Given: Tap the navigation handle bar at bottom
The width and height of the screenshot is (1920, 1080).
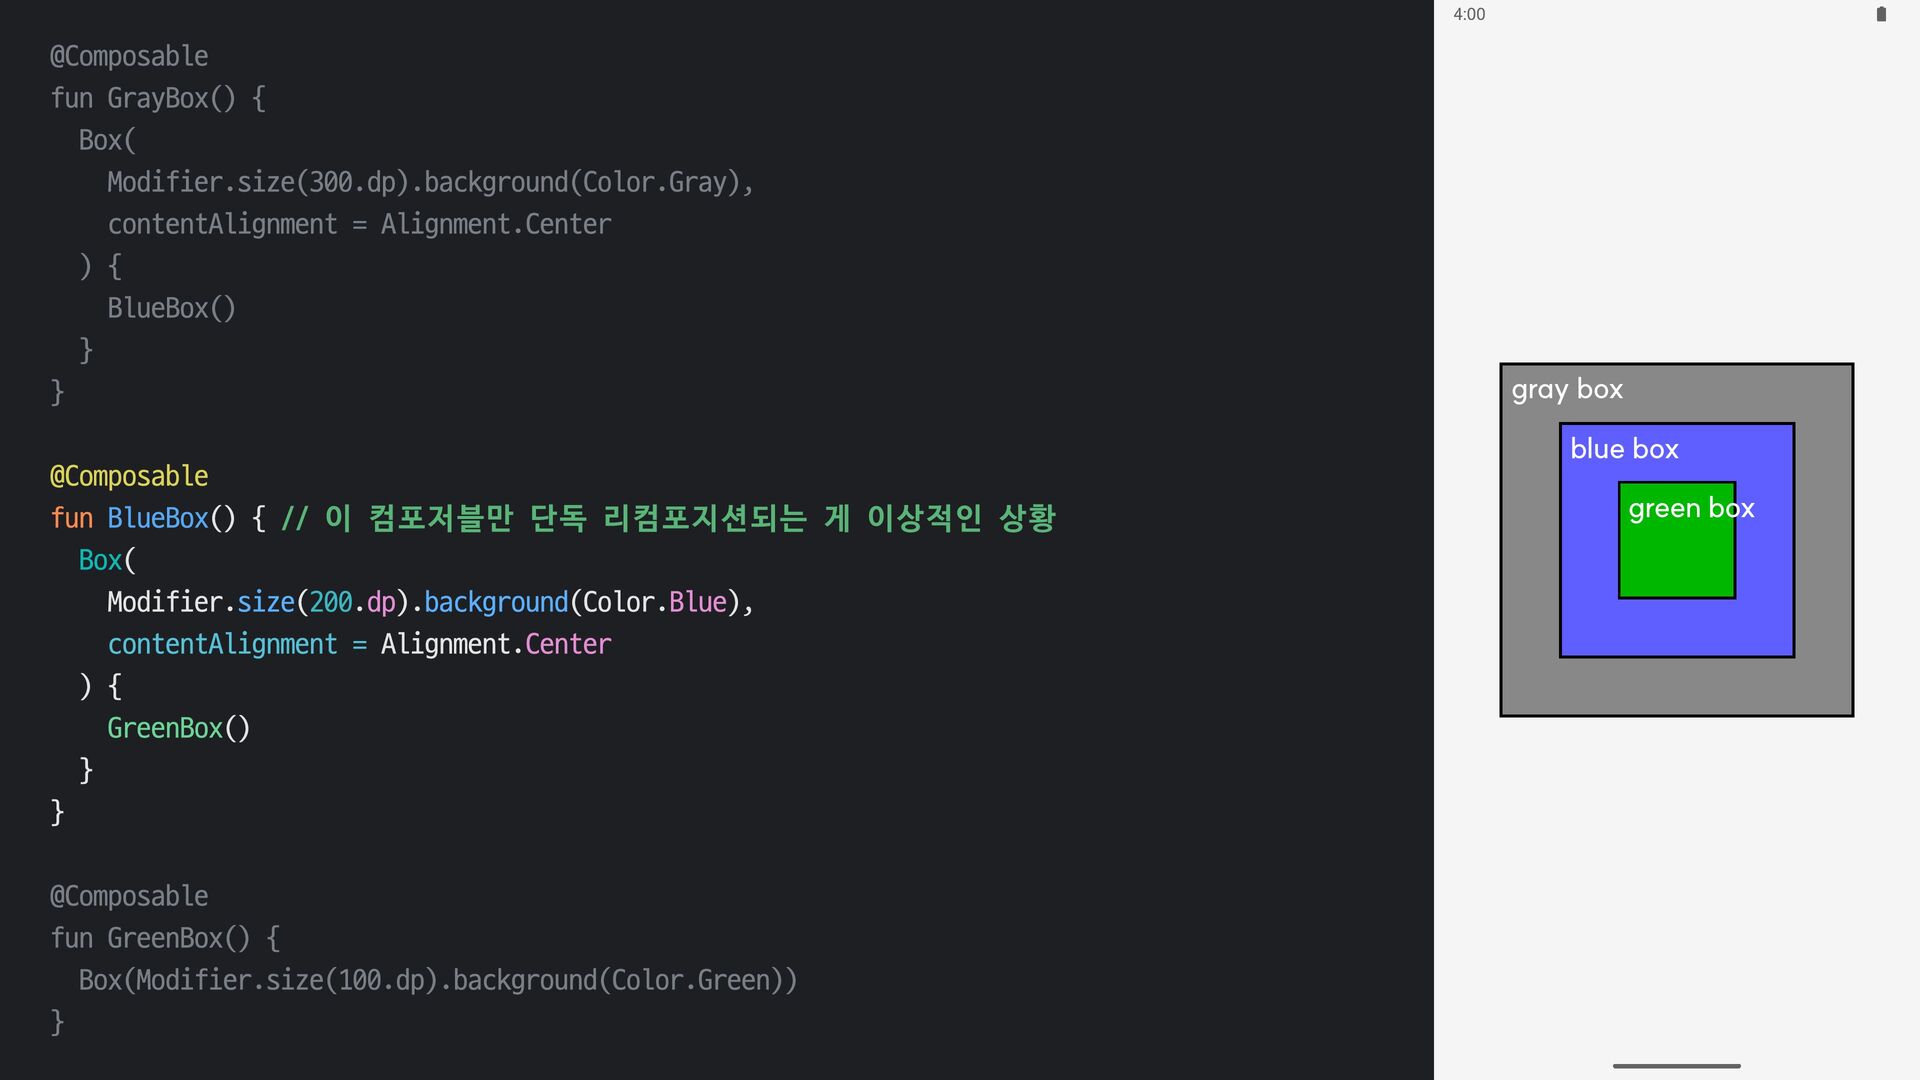Looking at the screenshot, I should tap(1676, 1066).
